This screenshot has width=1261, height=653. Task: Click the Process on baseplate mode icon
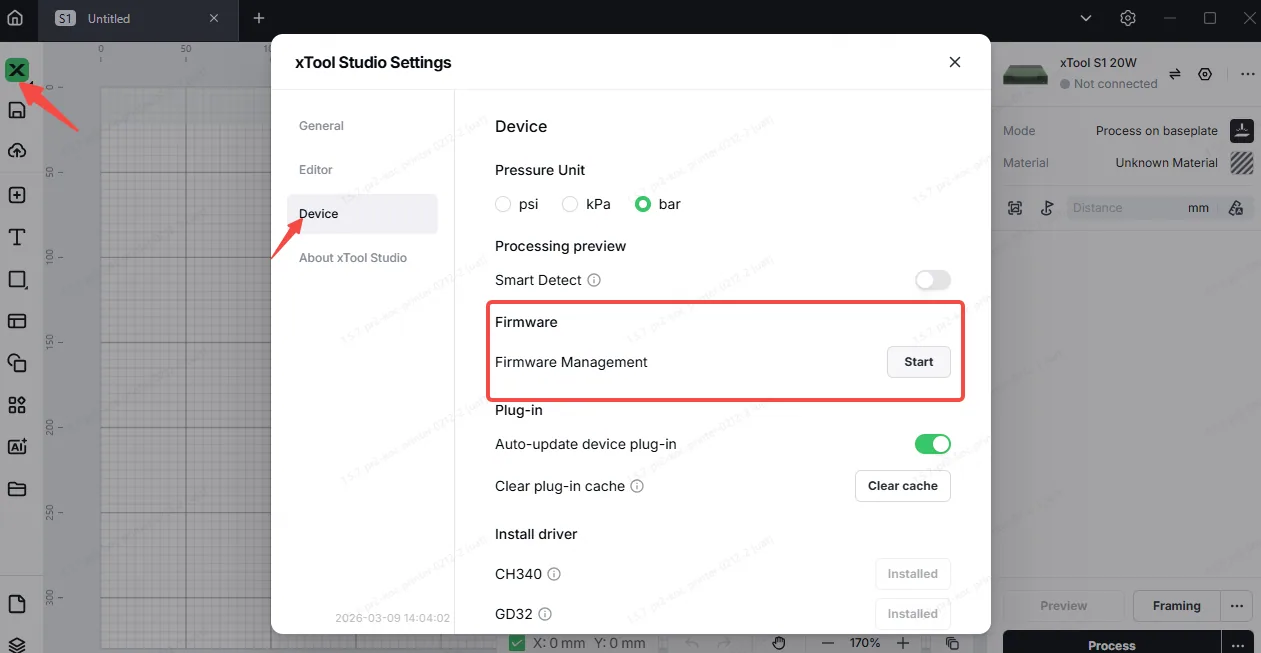(1241, 130)
